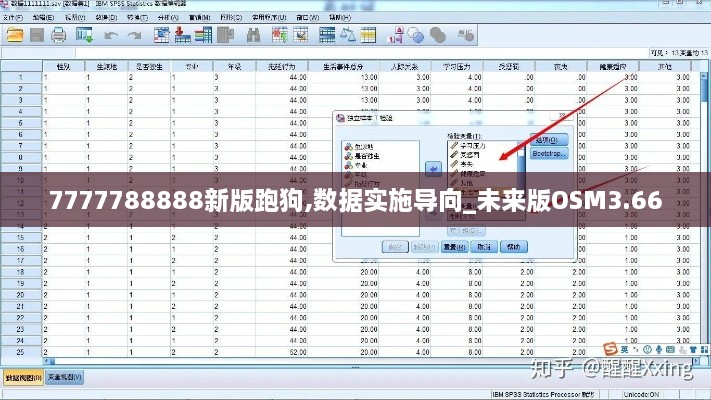The image size is (711, 400).
Task: Select the 性别 column header
Action: 64,67
